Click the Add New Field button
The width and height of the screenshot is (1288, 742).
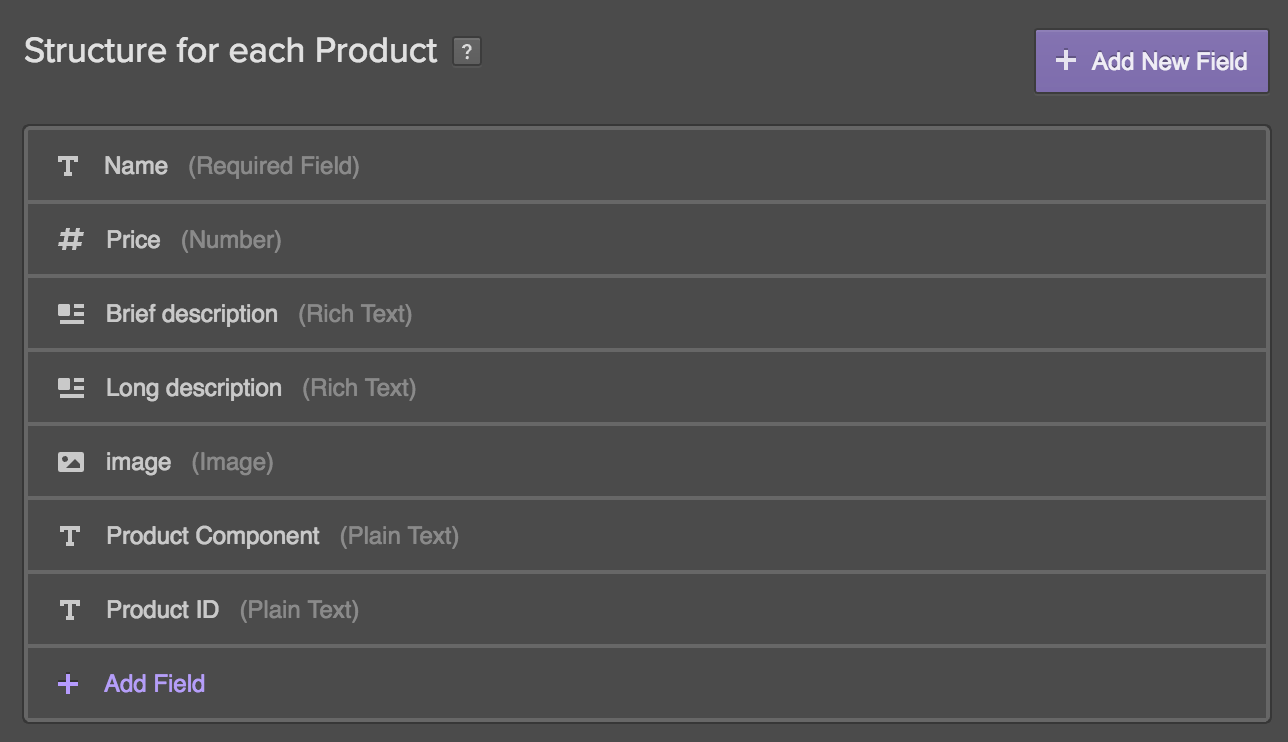1152,61
